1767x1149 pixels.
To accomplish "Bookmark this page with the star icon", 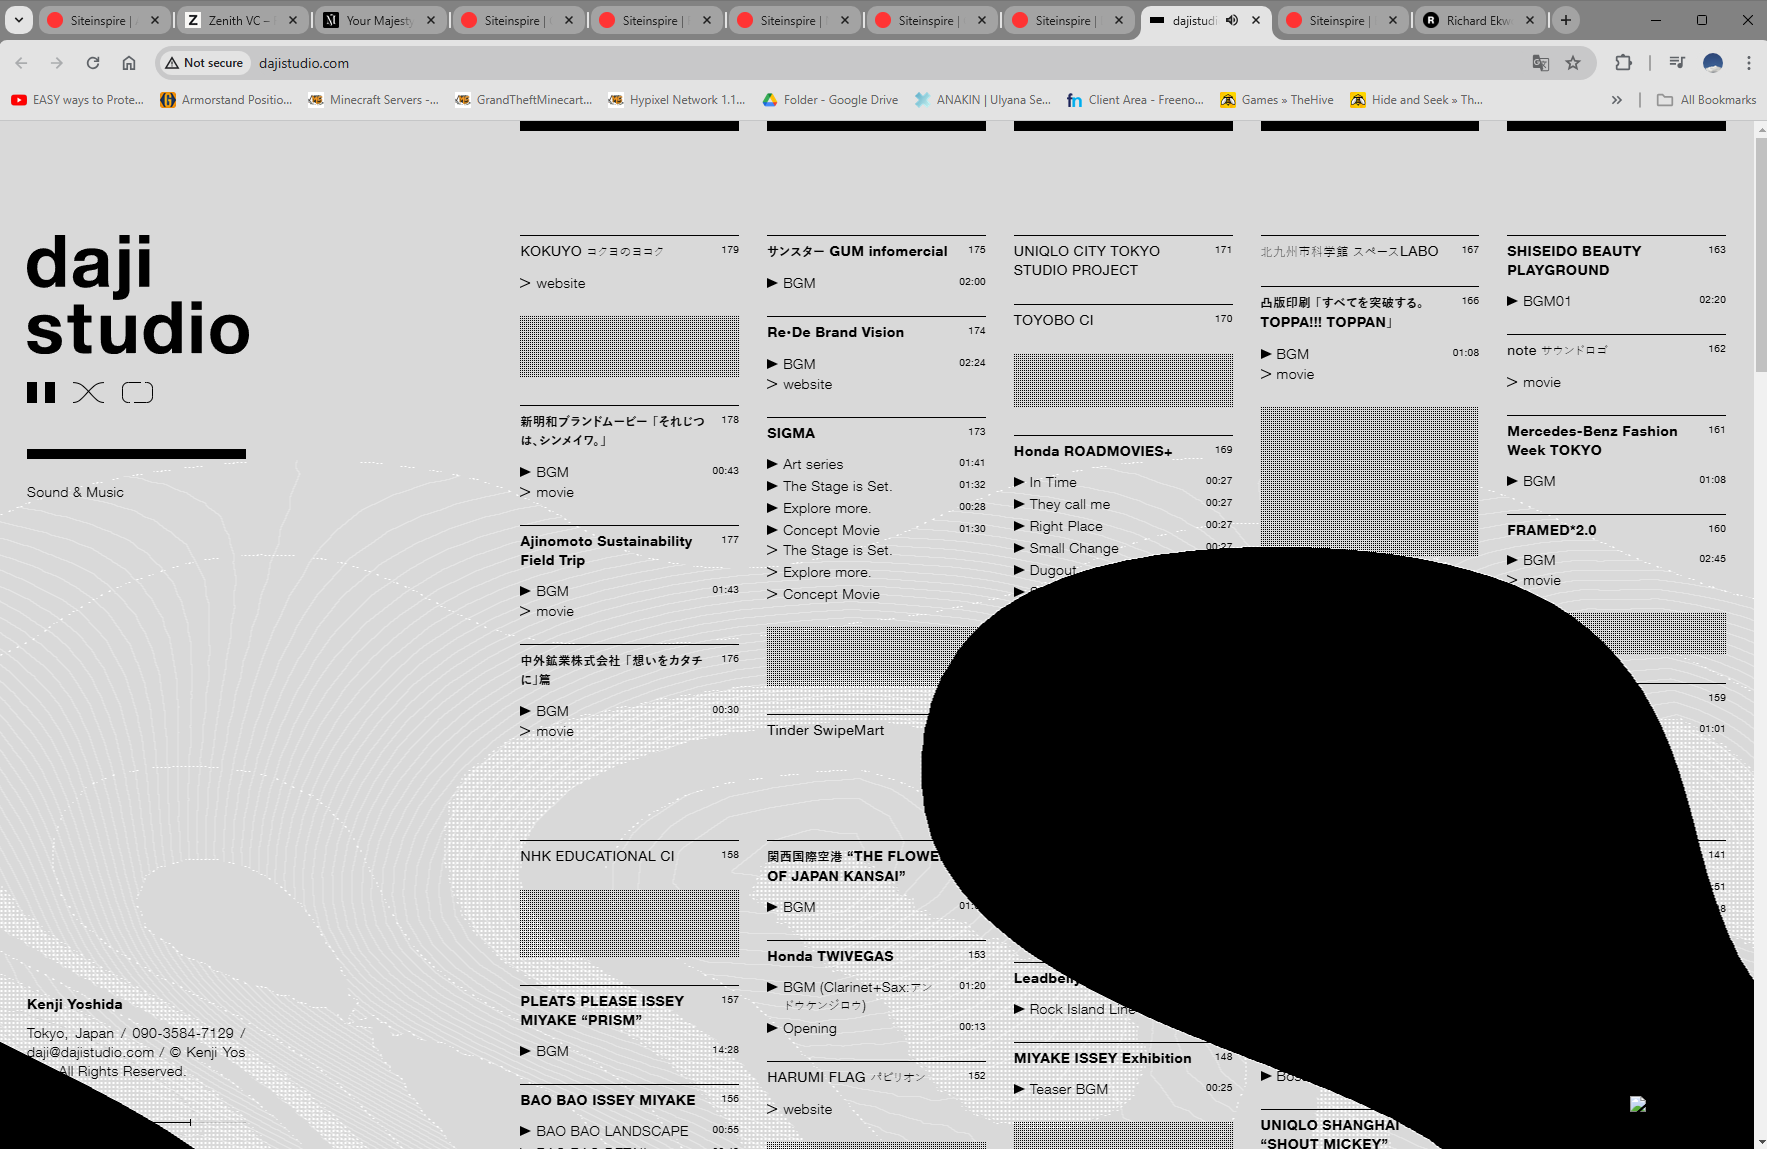I will [x=1573, y=63].
